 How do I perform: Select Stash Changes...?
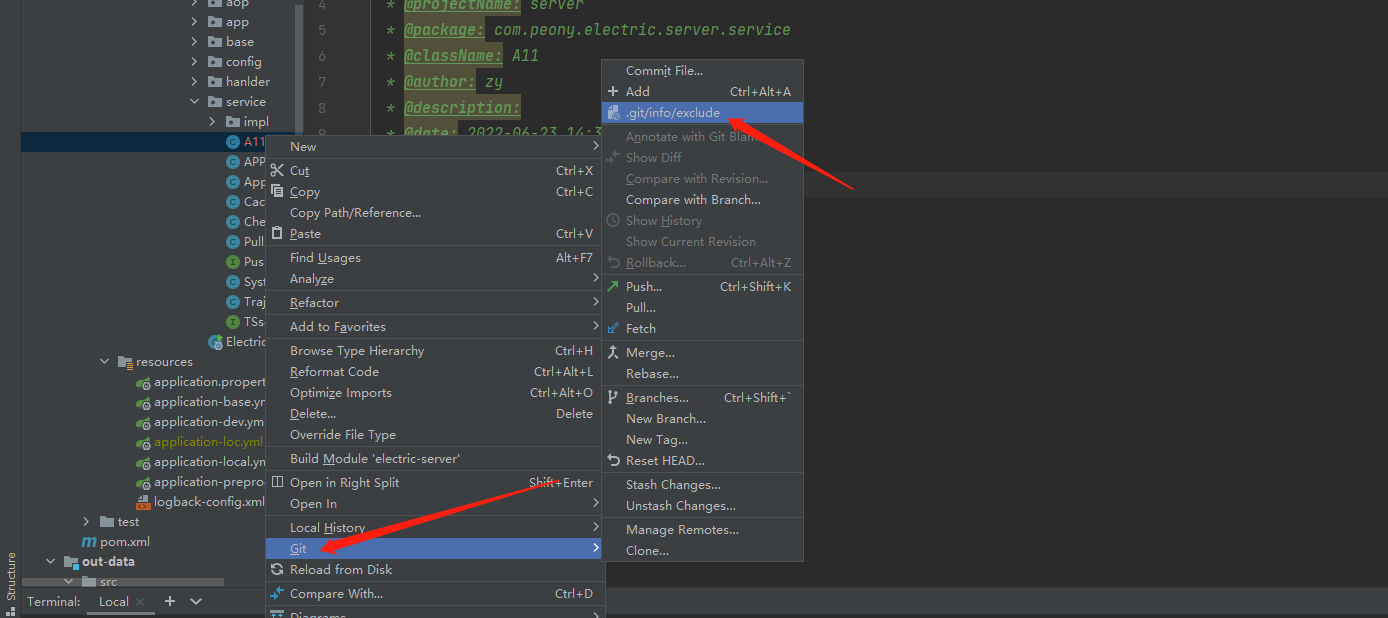[702, 484]
